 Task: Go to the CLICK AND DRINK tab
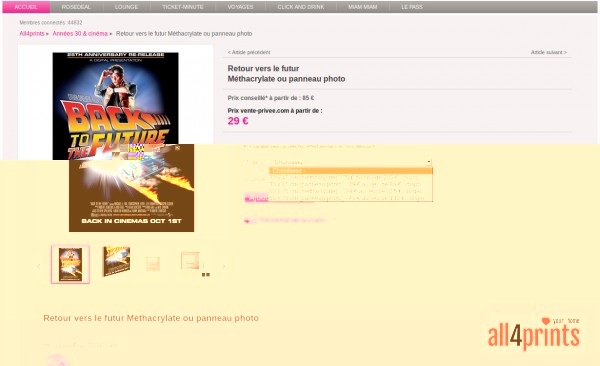click(301, 7)
